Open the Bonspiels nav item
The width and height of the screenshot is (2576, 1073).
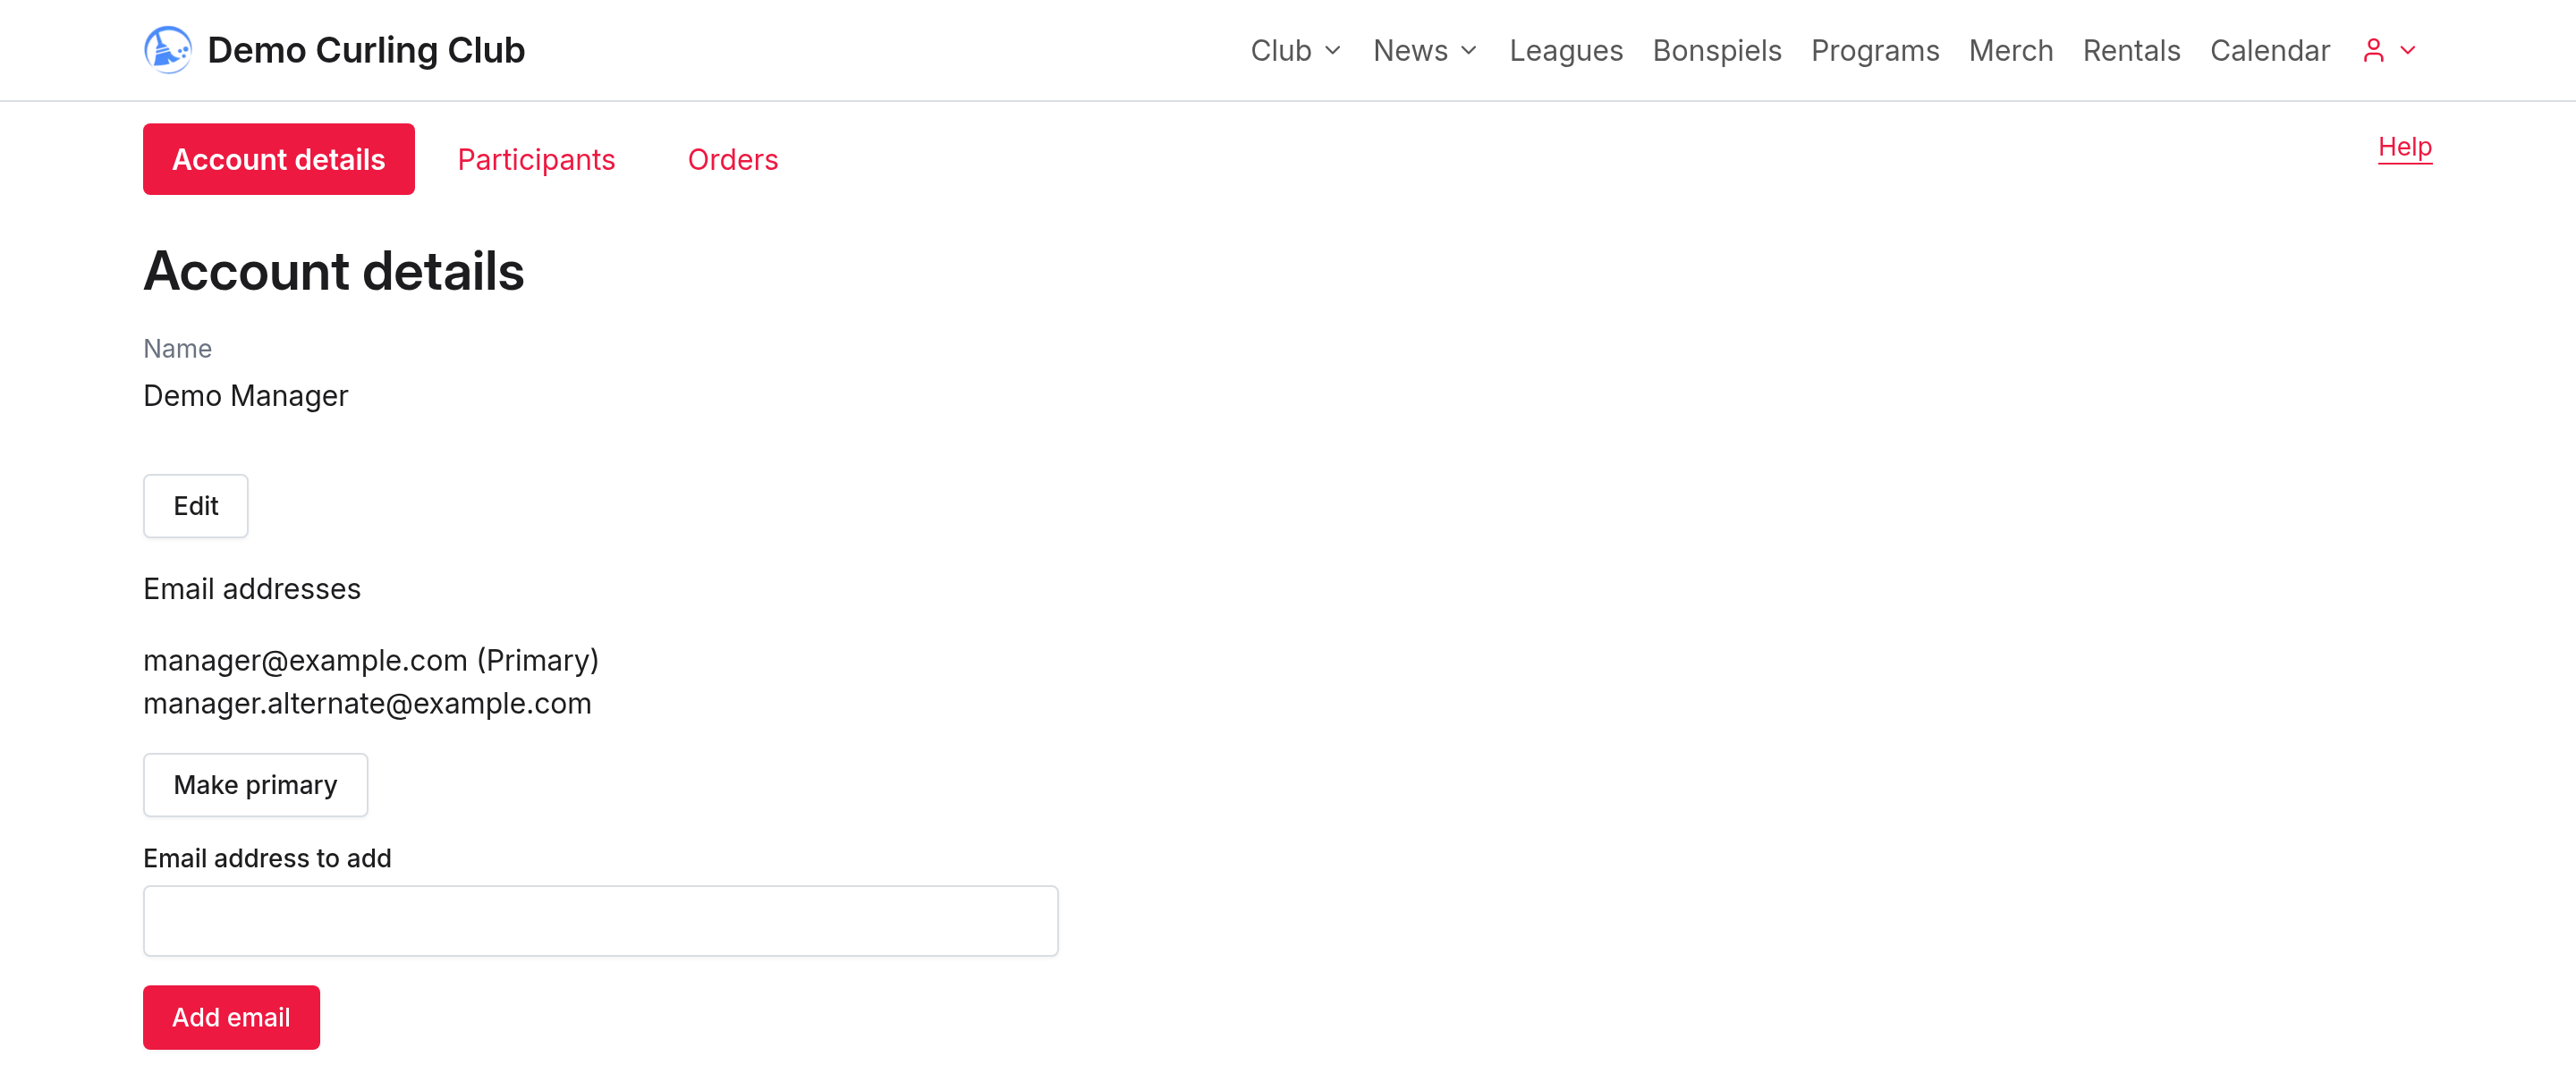click(x=1717, y=50)
